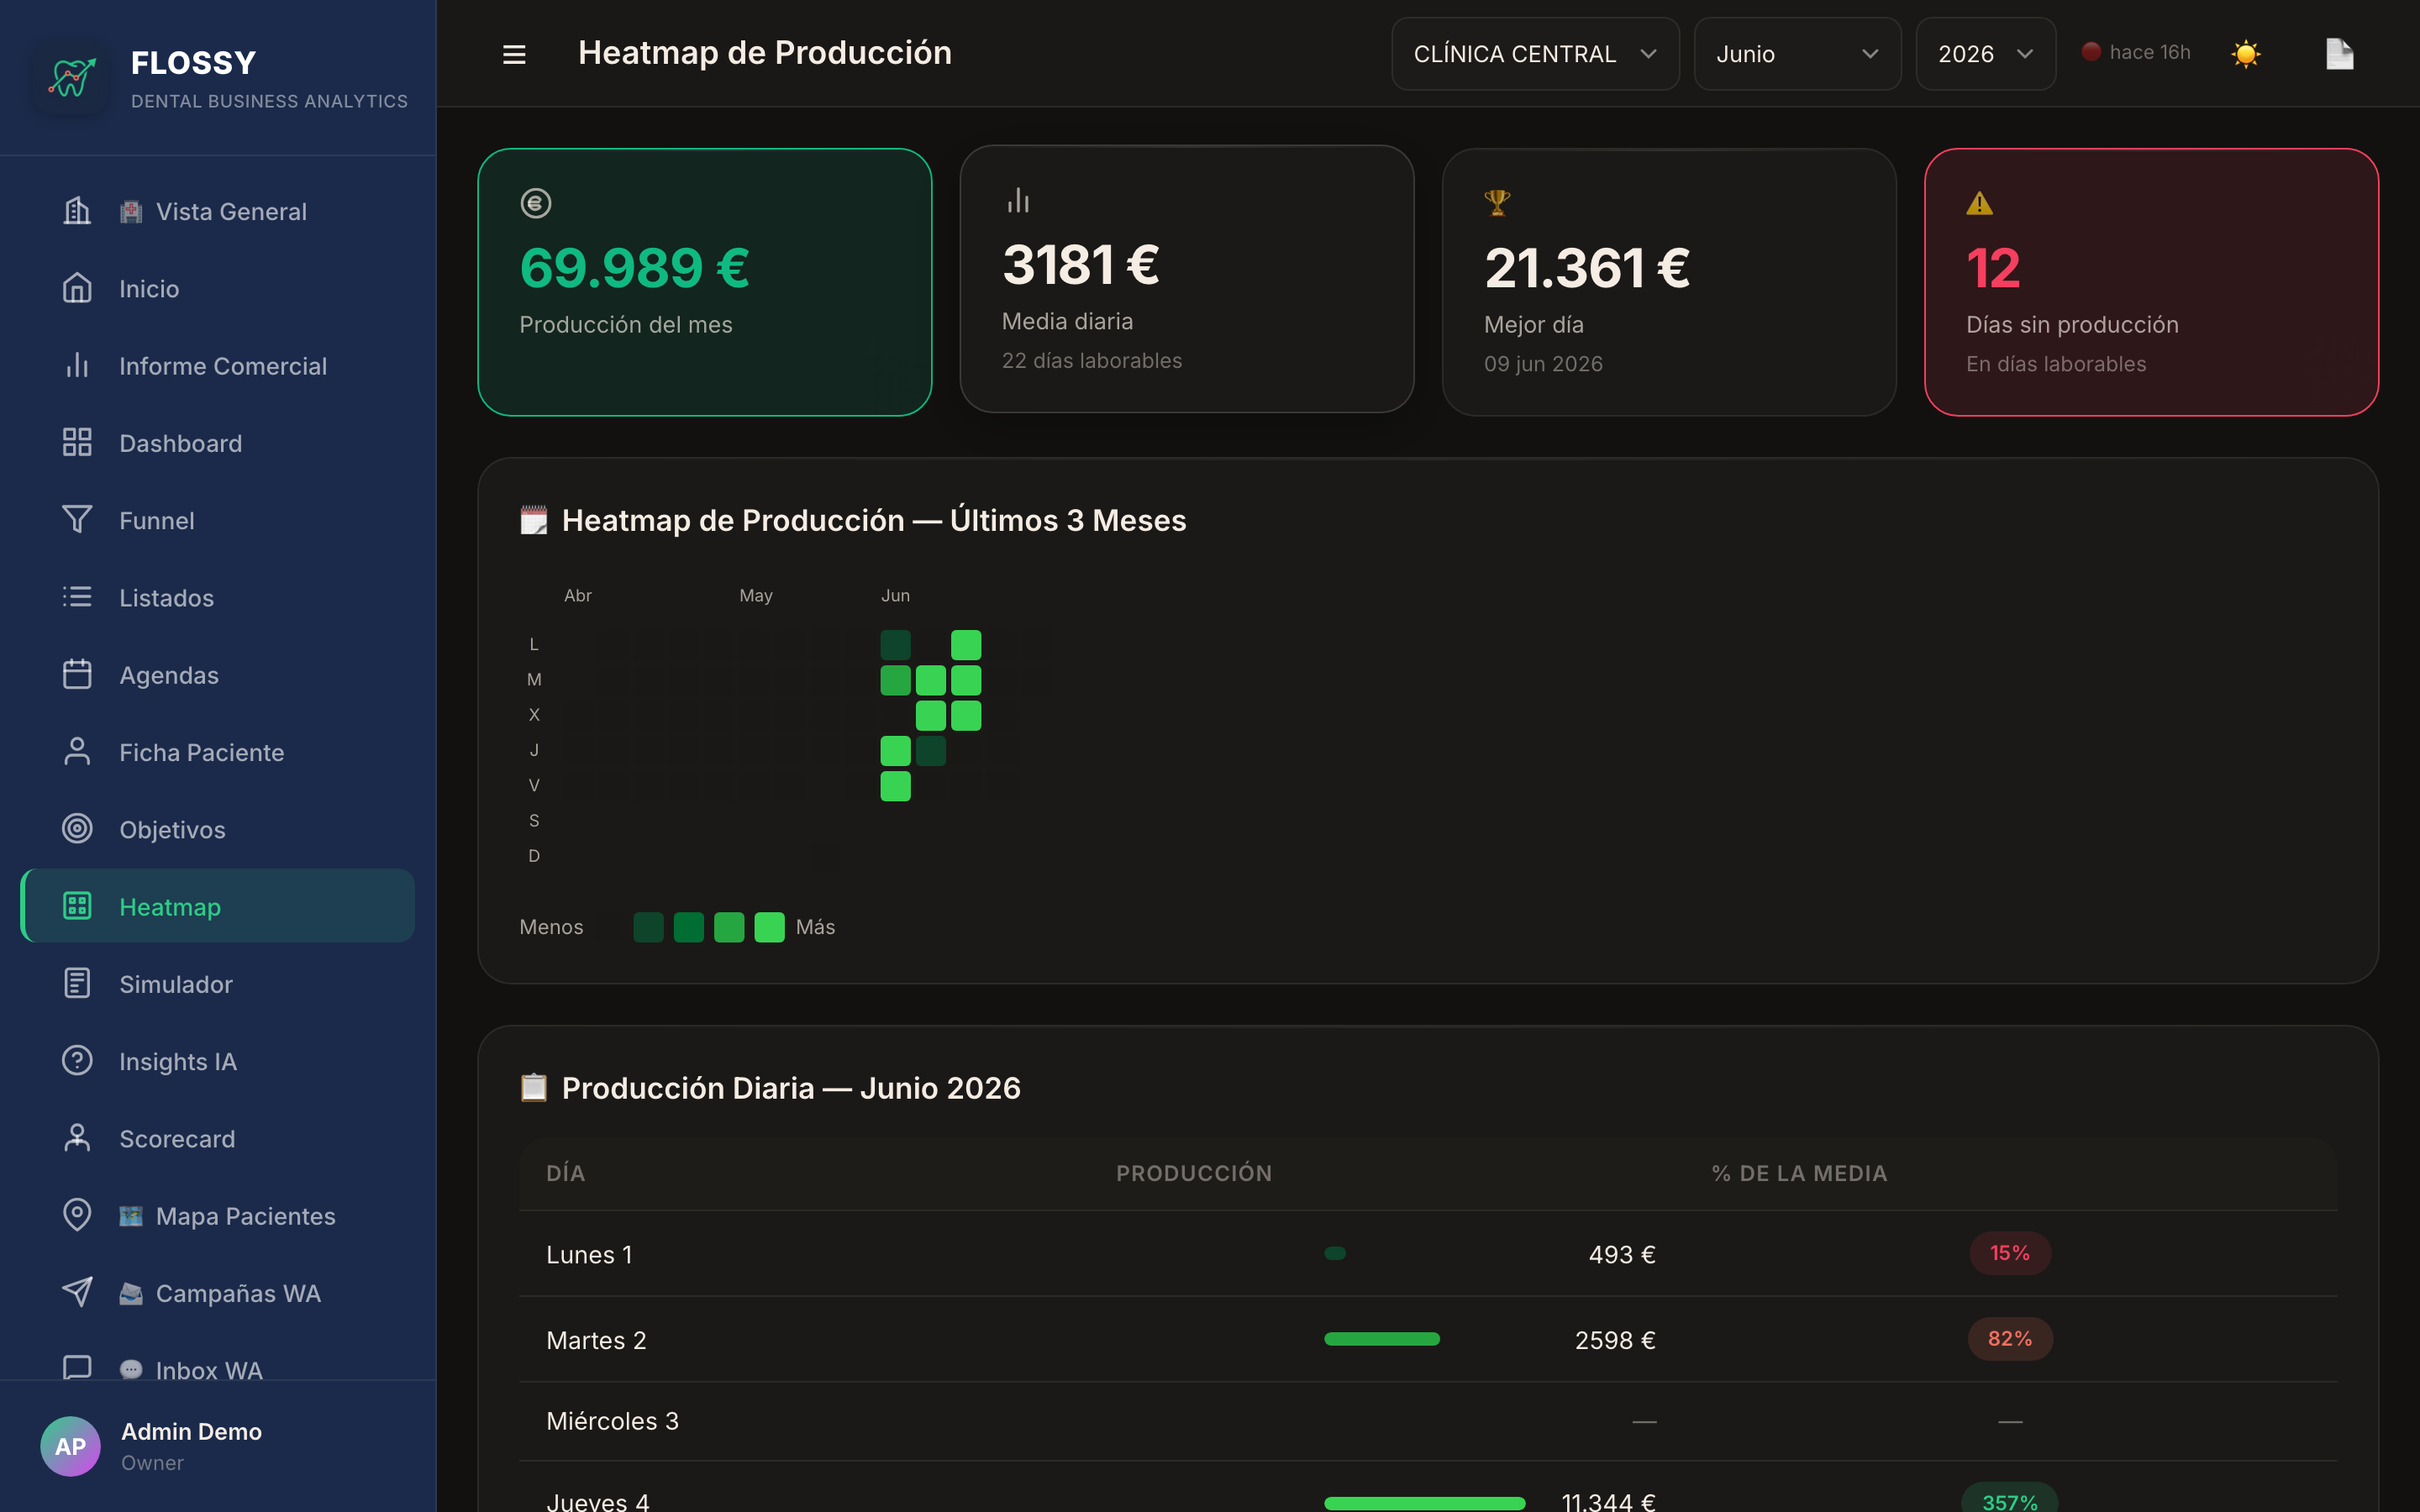Click the Dashboard grid icon
This screenshot has height=1512, width=2420.
point(77,442)
